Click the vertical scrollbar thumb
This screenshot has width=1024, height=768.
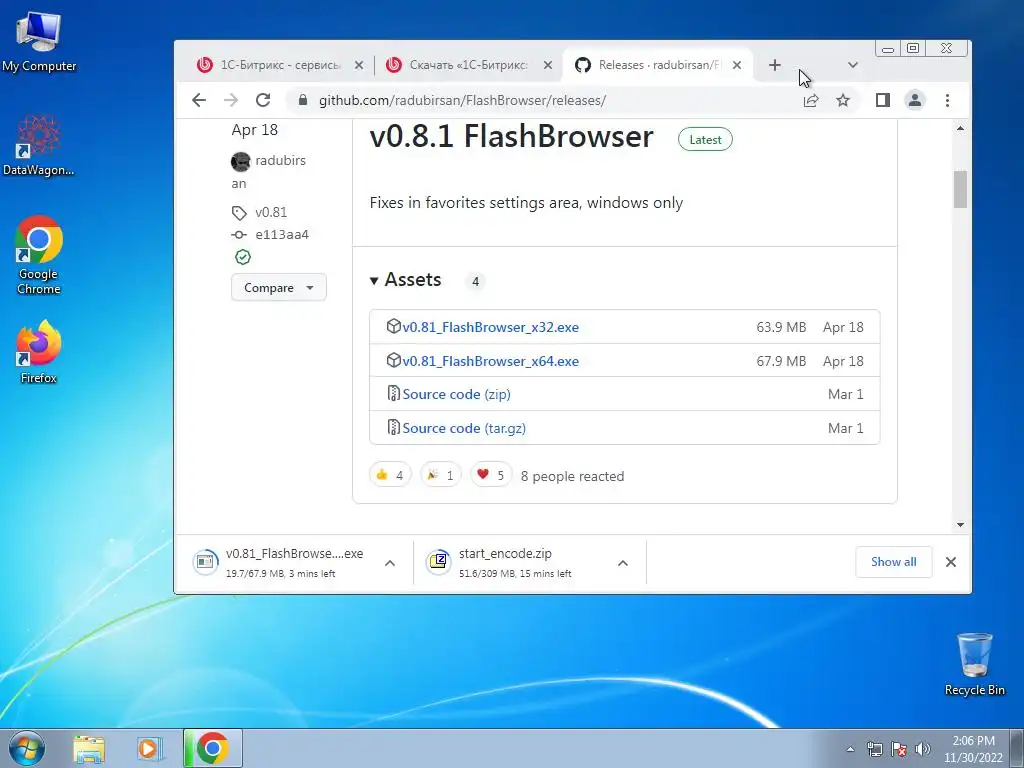pyautogui.click(x=960, y=189)
